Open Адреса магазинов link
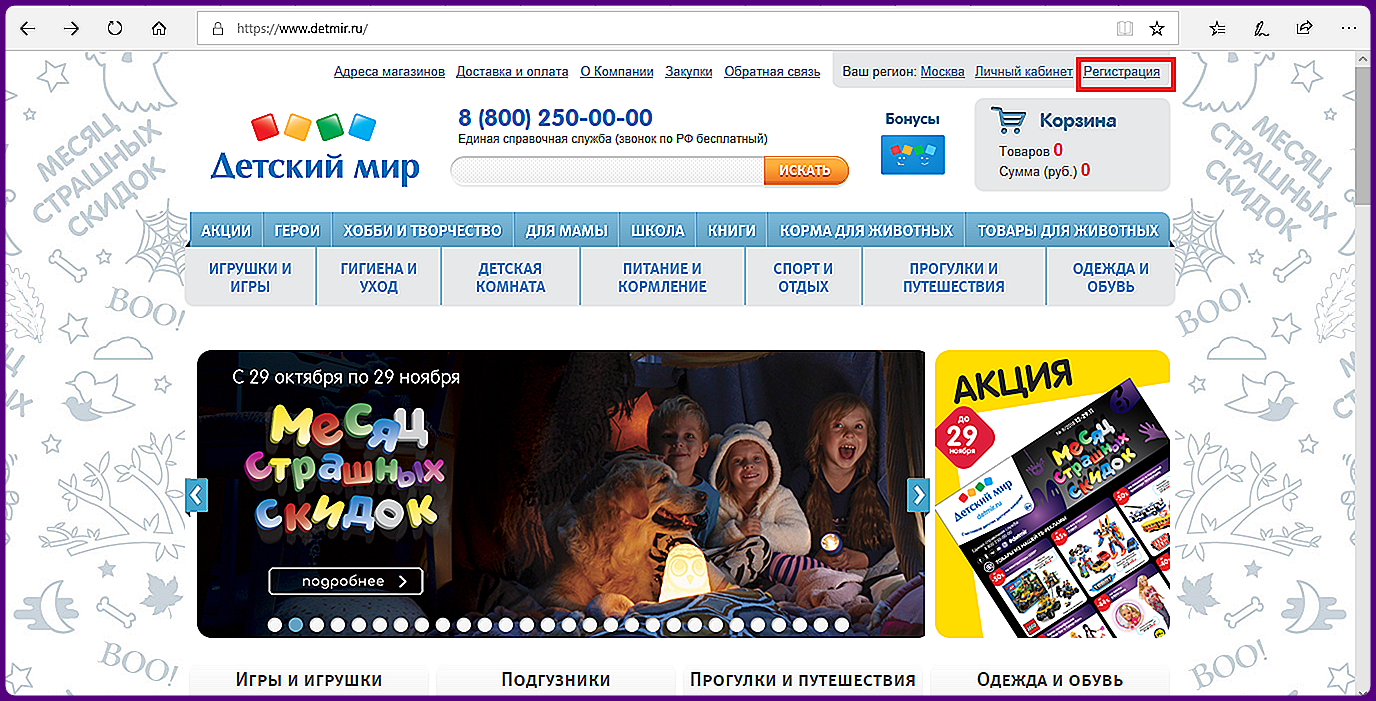1376x701 pixels. [389, 72]
